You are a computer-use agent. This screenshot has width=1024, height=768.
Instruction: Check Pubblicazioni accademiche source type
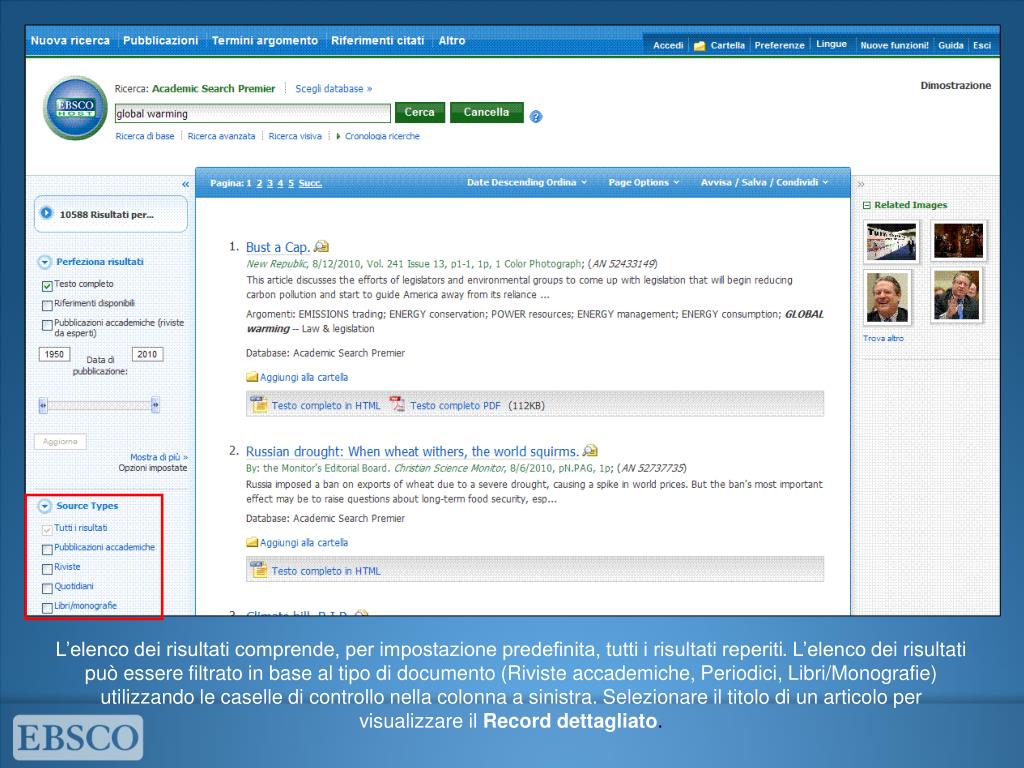(47, 549)
